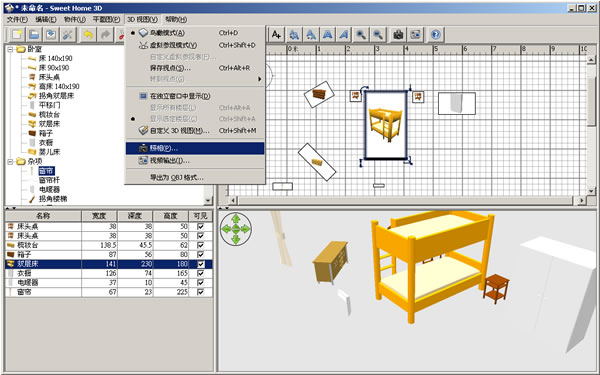The image size is (600, 375).
Task: Toggle visible checkbox for 窗帘 row
Action: [x=200, y=292]
